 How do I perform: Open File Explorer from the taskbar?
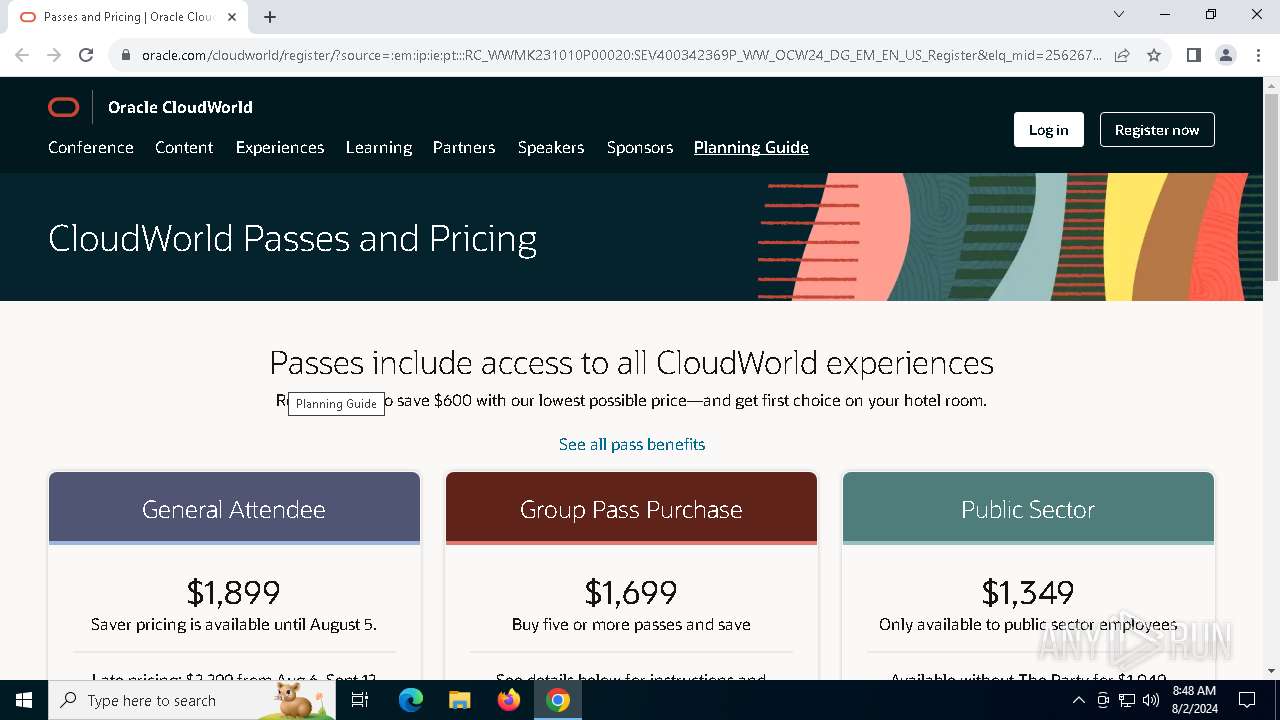click(x=460, y=700)
